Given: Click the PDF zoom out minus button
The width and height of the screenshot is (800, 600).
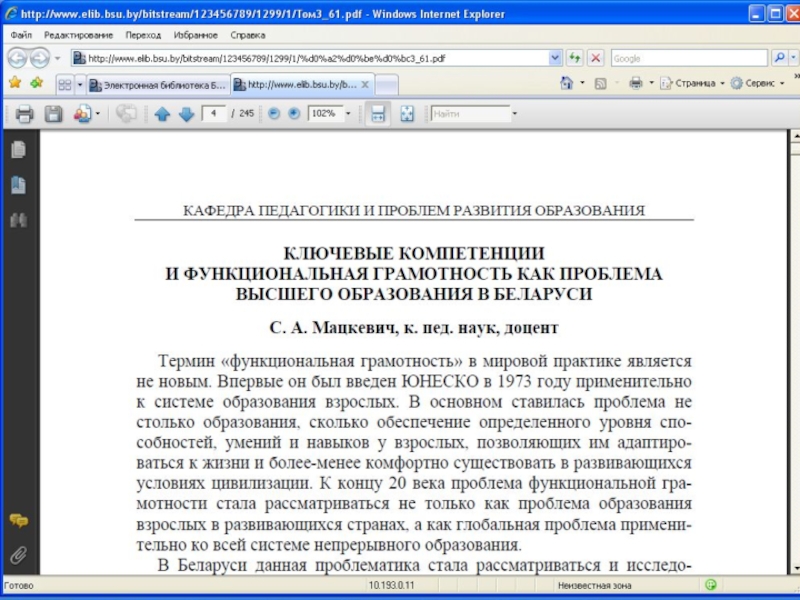Looking at the screenshot, I should [x=274, y=113].
